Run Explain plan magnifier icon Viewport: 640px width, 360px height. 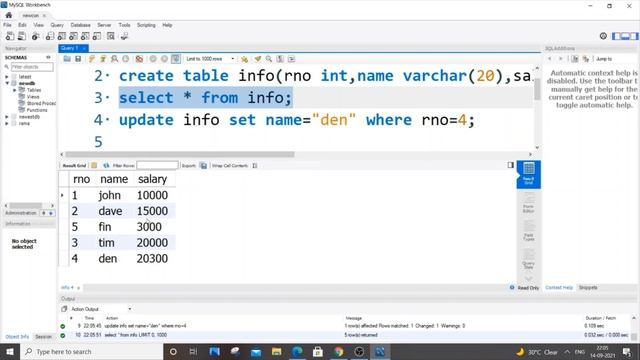click(114, 59)
